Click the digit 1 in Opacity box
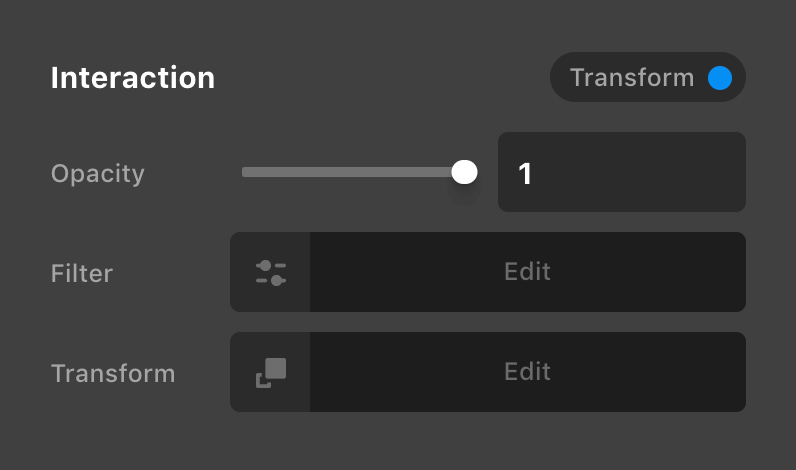This screenshot has width=796, height=470. click(525, 174)
